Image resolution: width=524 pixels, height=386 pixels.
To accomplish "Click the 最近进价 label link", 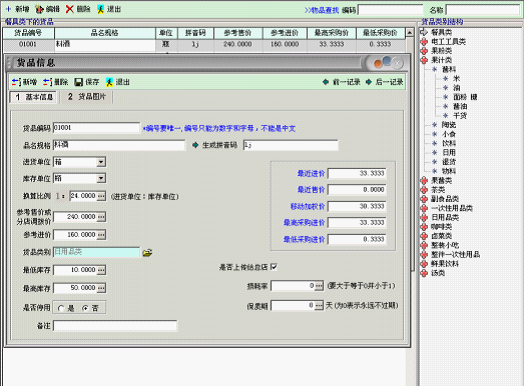I will click(x=311, y=173).
